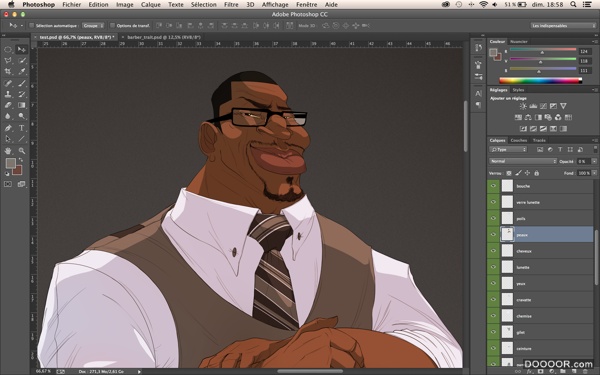
Task: Select the Path Selection tool
Action: point(8,139)
